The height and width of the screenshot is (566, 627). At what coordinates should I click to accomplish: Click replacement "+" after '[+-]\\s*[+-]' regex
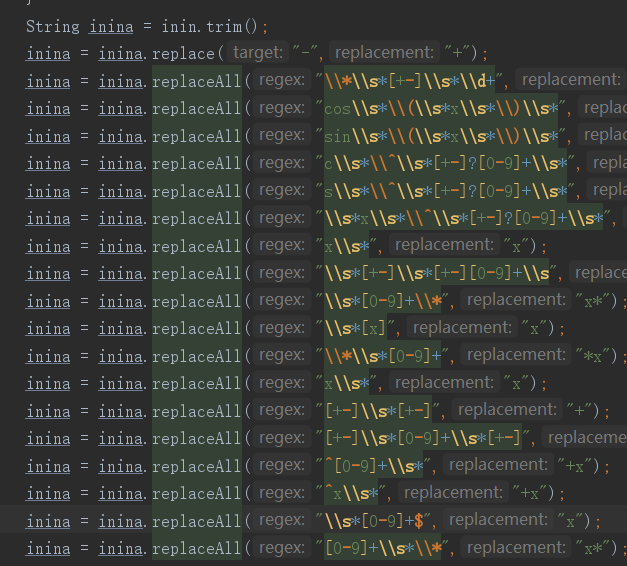click(x=578, y=411)
